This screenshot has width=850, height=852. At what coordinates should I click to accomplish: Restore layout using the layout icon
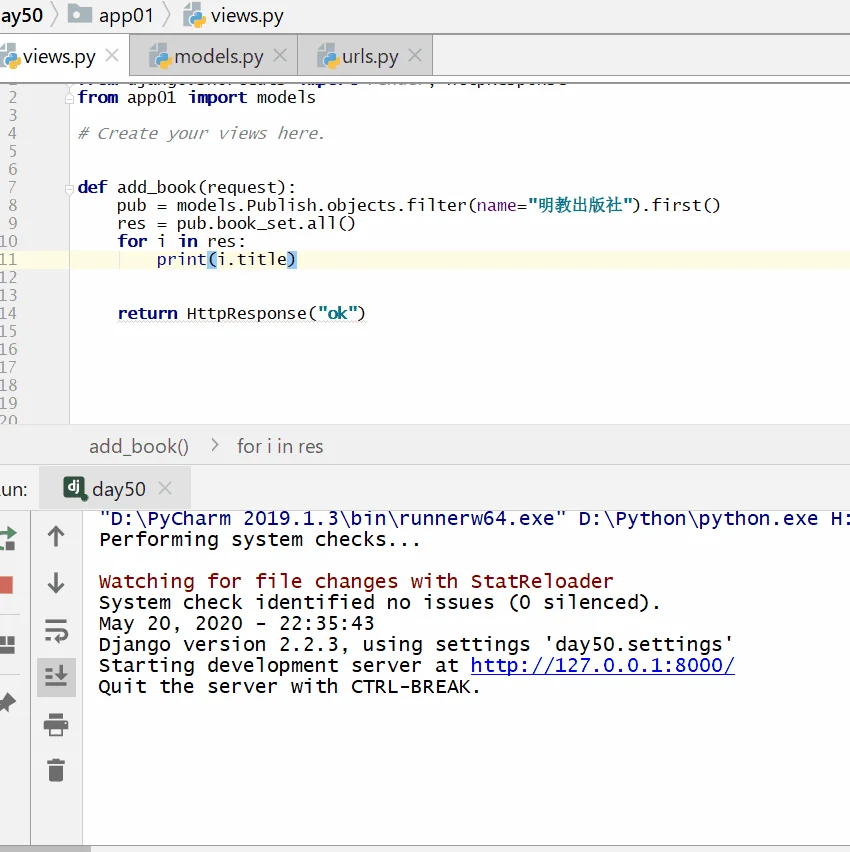coord(8,644)
